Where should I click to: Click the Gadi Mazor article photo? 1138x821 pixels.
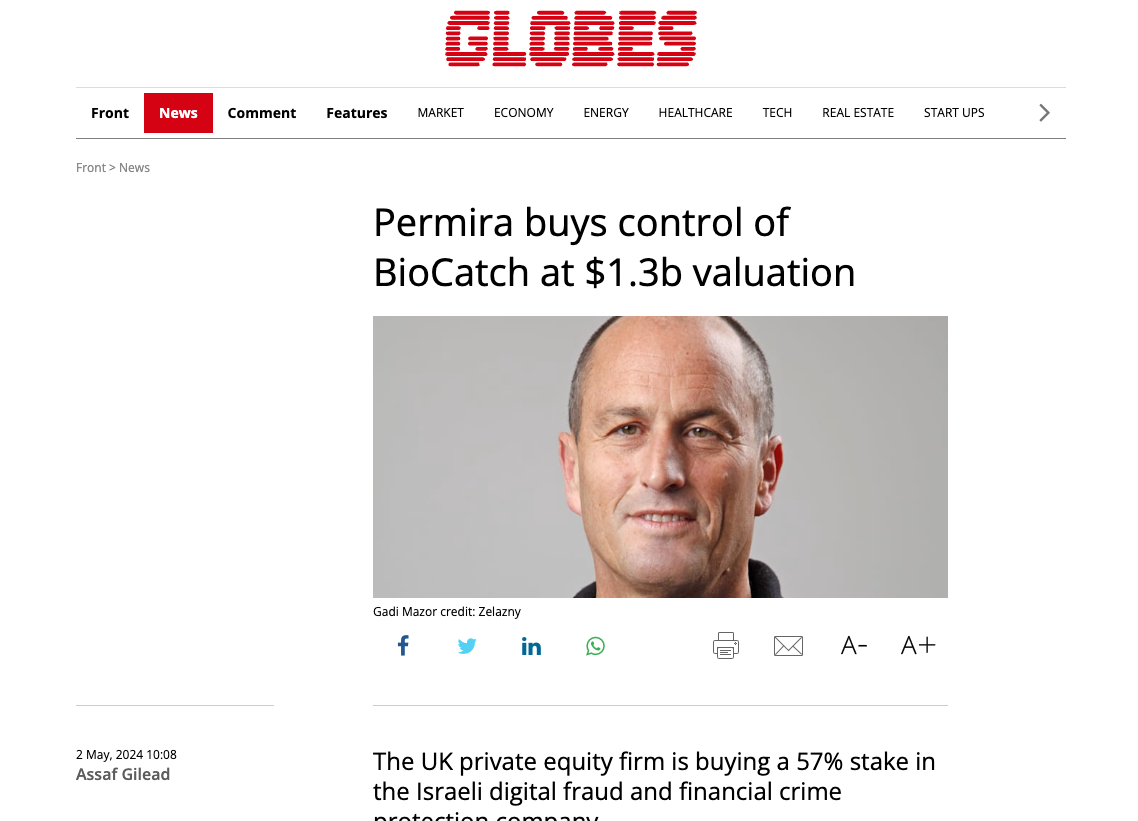pos(660,457)
